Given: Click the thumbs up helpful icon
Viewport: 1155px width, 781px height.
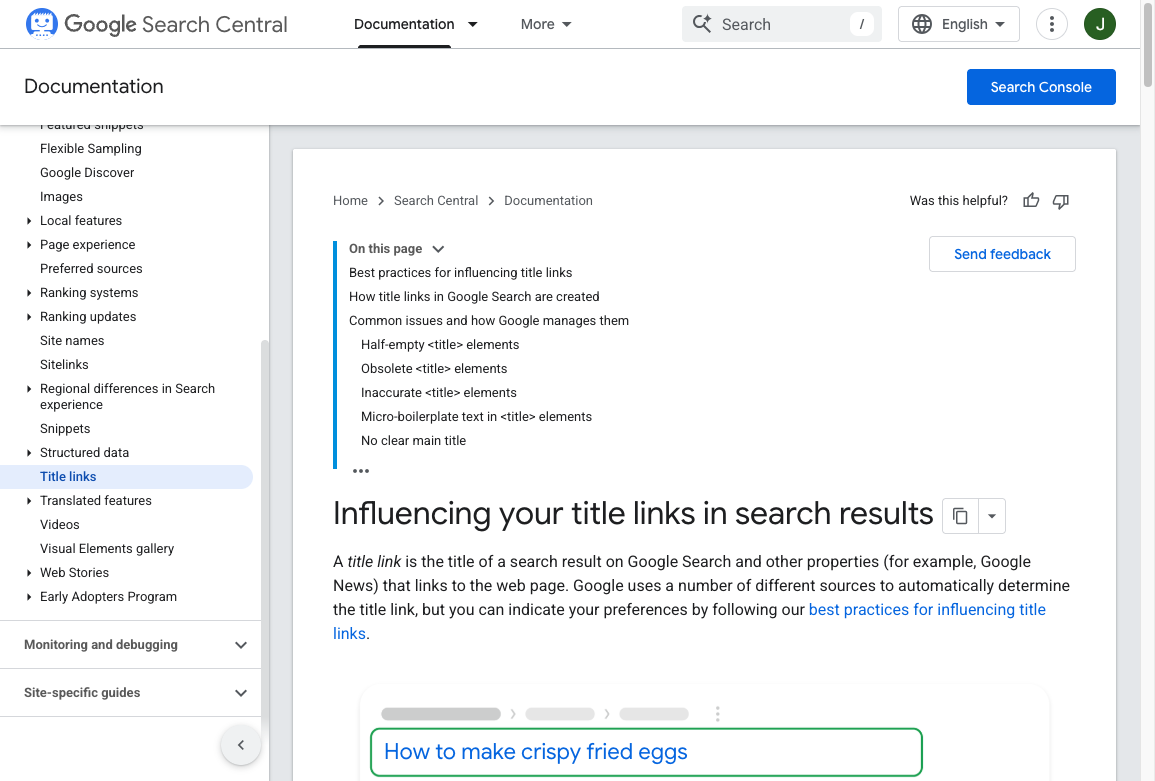Looking at the screenshot, I should [1031, 200].
